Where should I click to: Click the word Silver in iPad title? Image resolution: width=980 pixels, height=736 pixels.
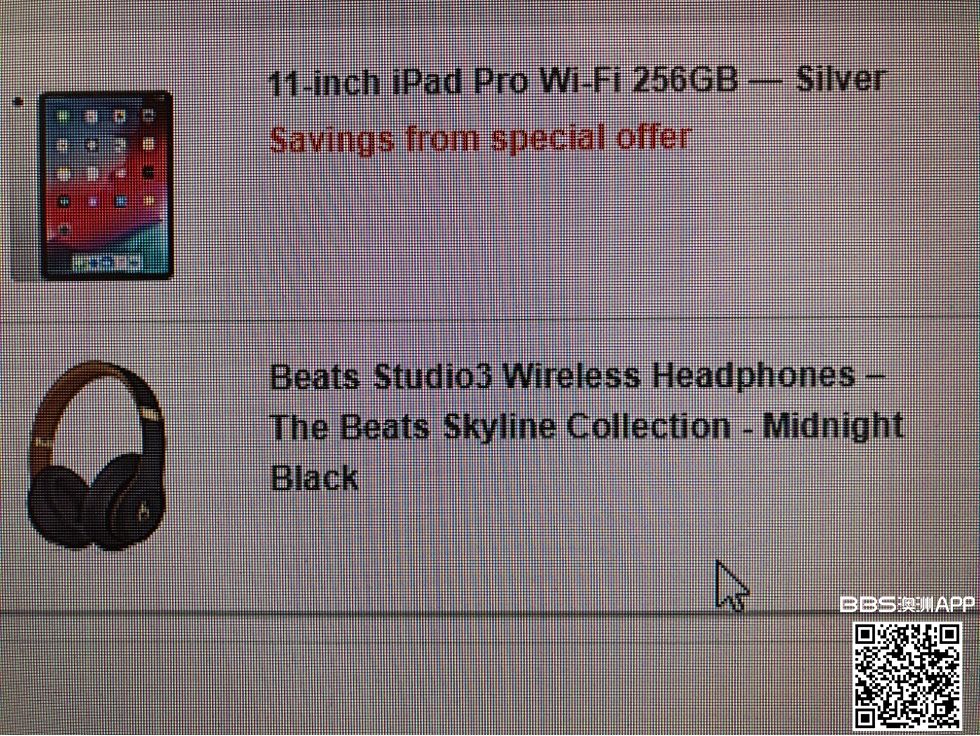841,79
